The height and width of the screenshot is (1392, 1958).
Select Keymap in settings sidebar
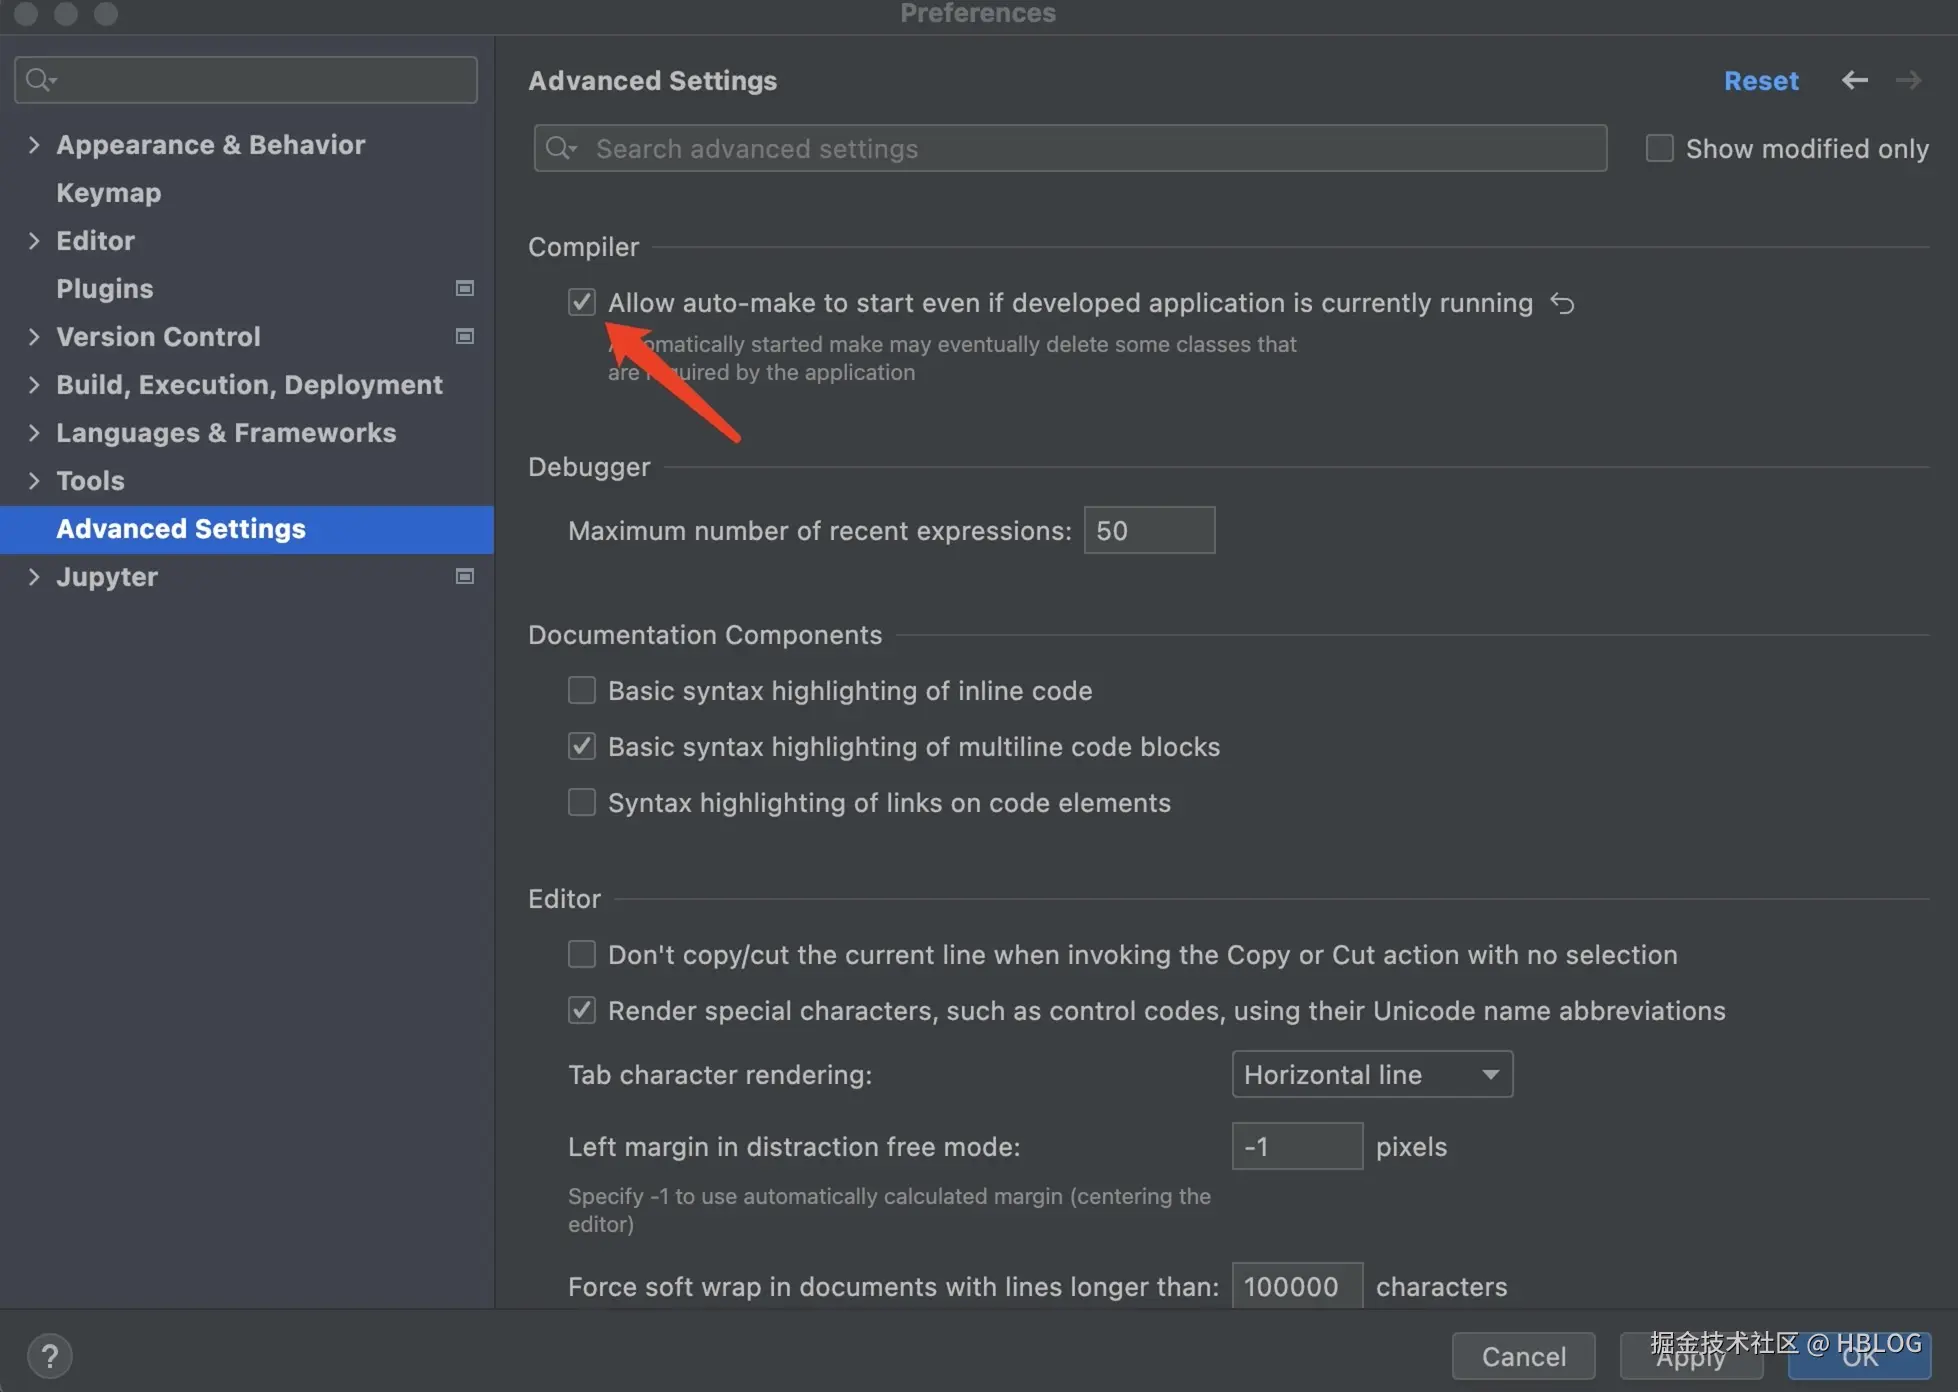tap(108, 193)
